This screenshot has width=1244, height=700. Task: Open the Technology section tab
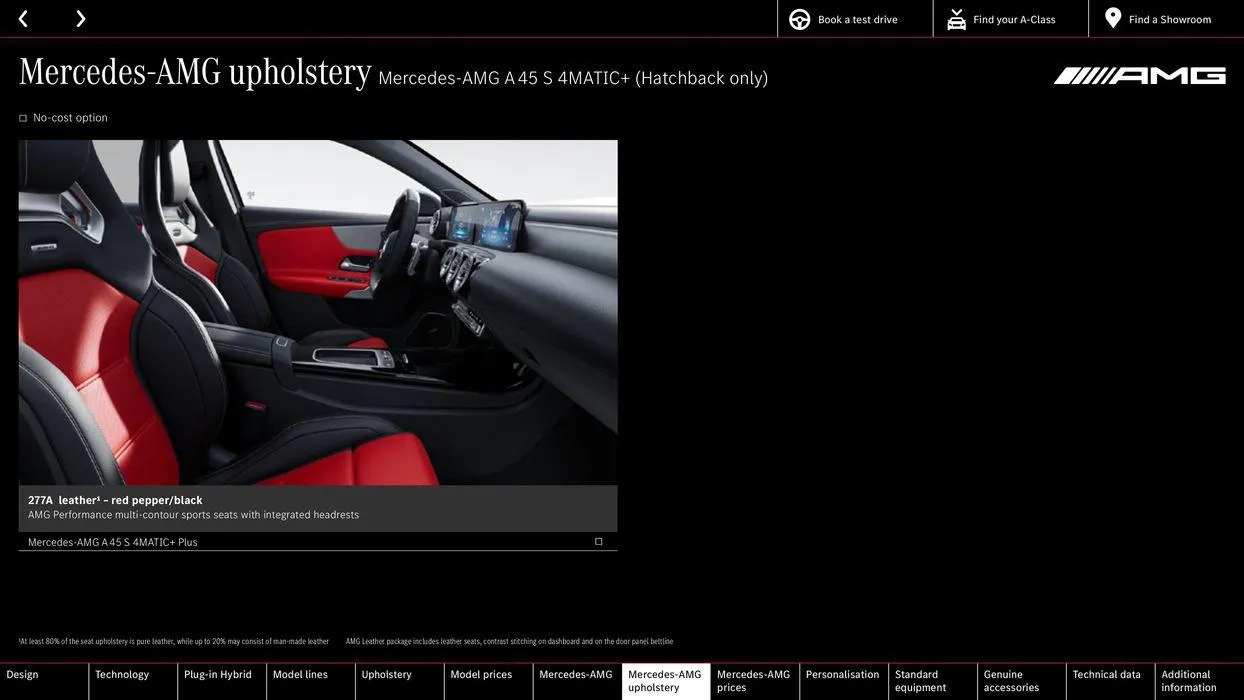[x=122, y=675]
